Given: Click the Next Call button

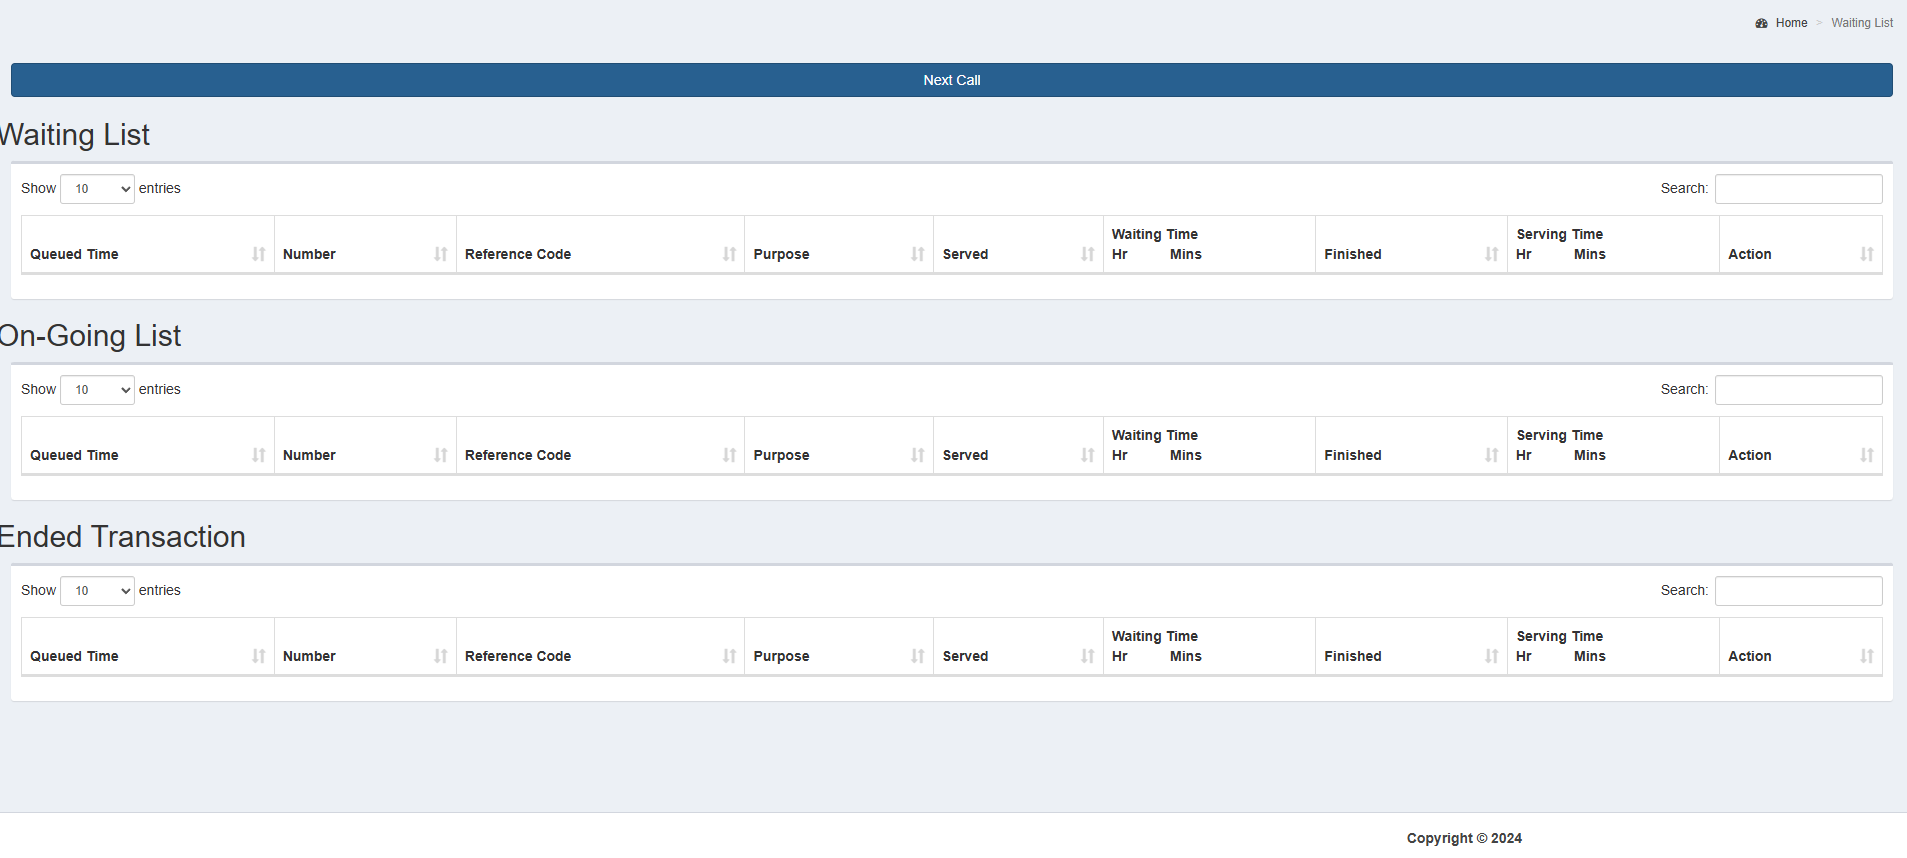Looking at the screenshot, I should (x=951, y=80).
